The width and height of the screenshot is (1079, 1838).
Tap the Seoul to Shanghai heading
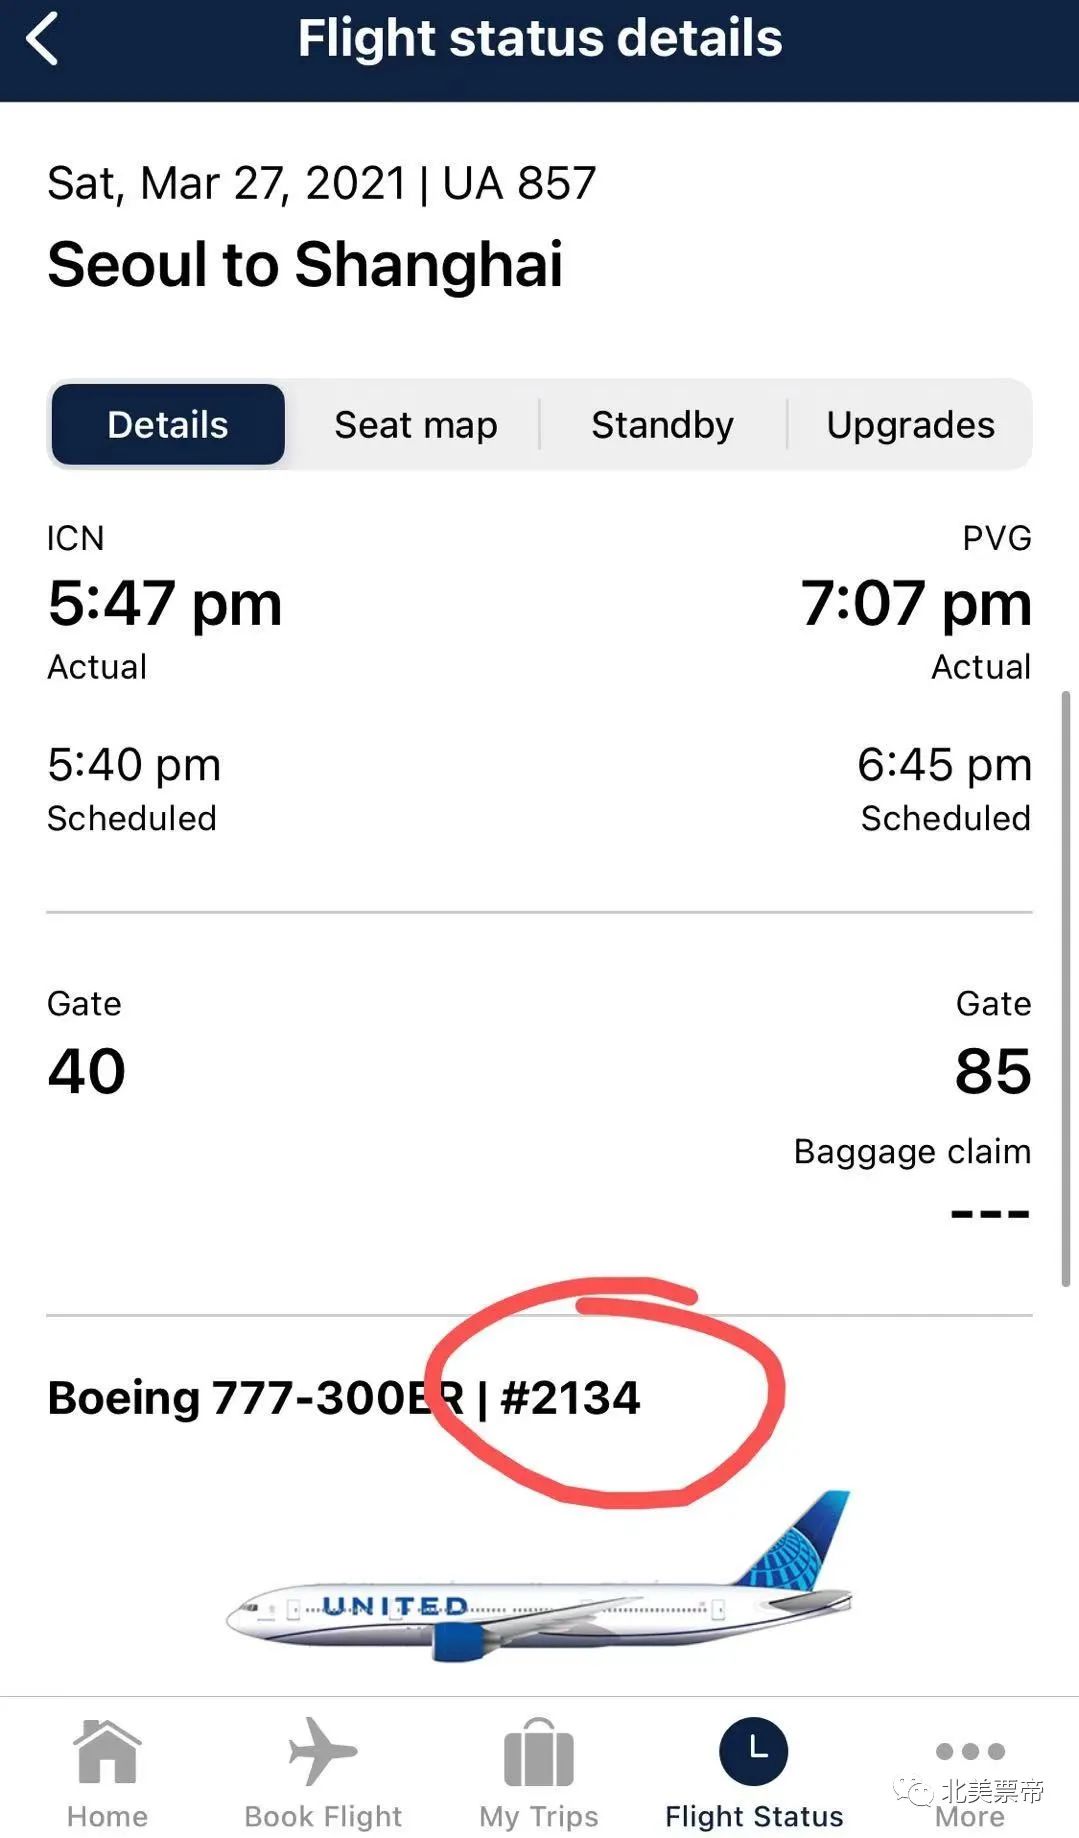305,264
